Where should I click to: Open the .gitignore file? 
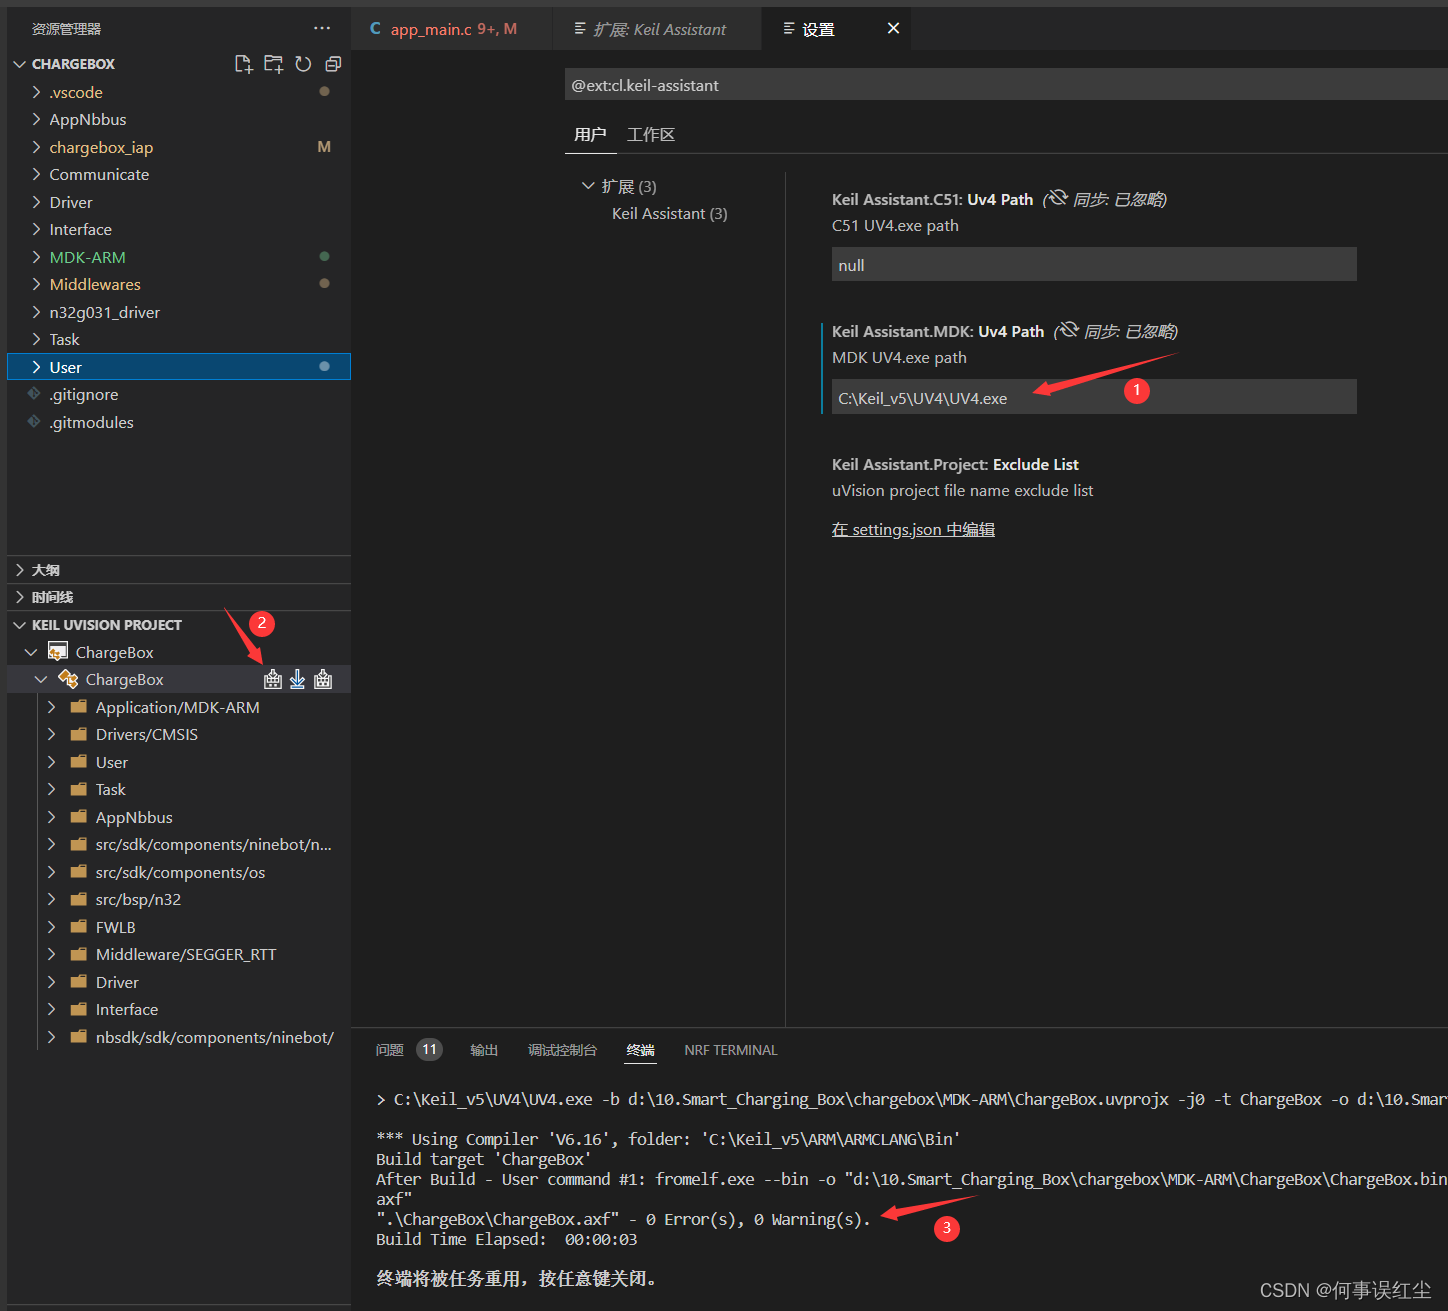[84, 394]
